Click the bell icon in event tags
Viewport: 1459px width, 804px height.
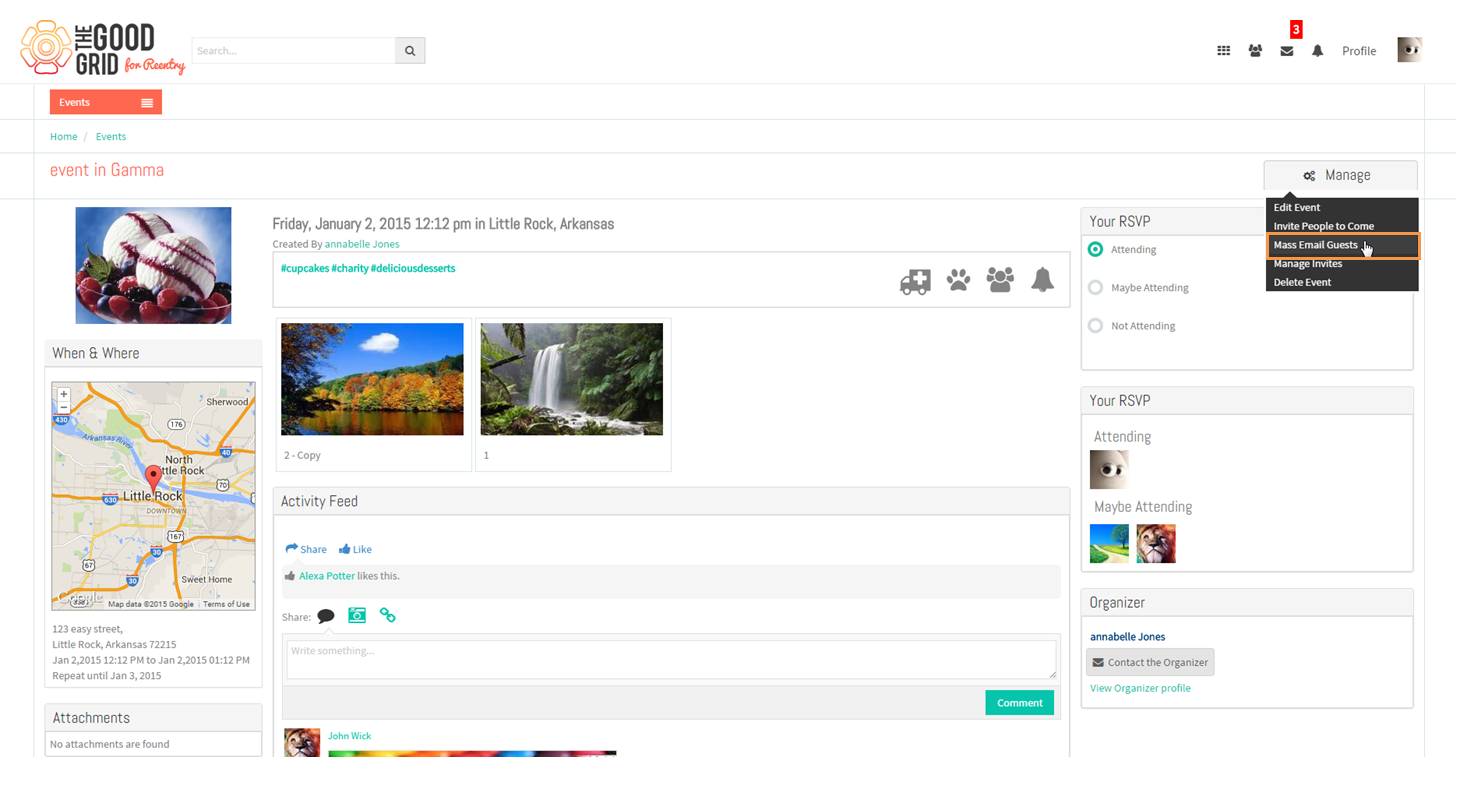pos(1042,280)
